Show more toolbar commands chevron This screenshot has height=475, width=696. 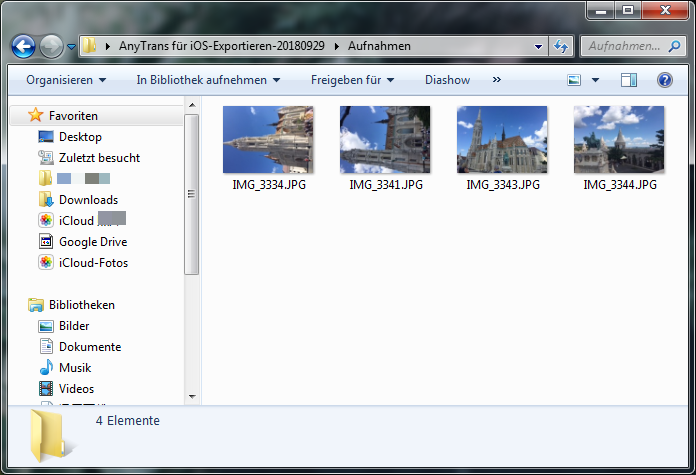tap(497, 80)
